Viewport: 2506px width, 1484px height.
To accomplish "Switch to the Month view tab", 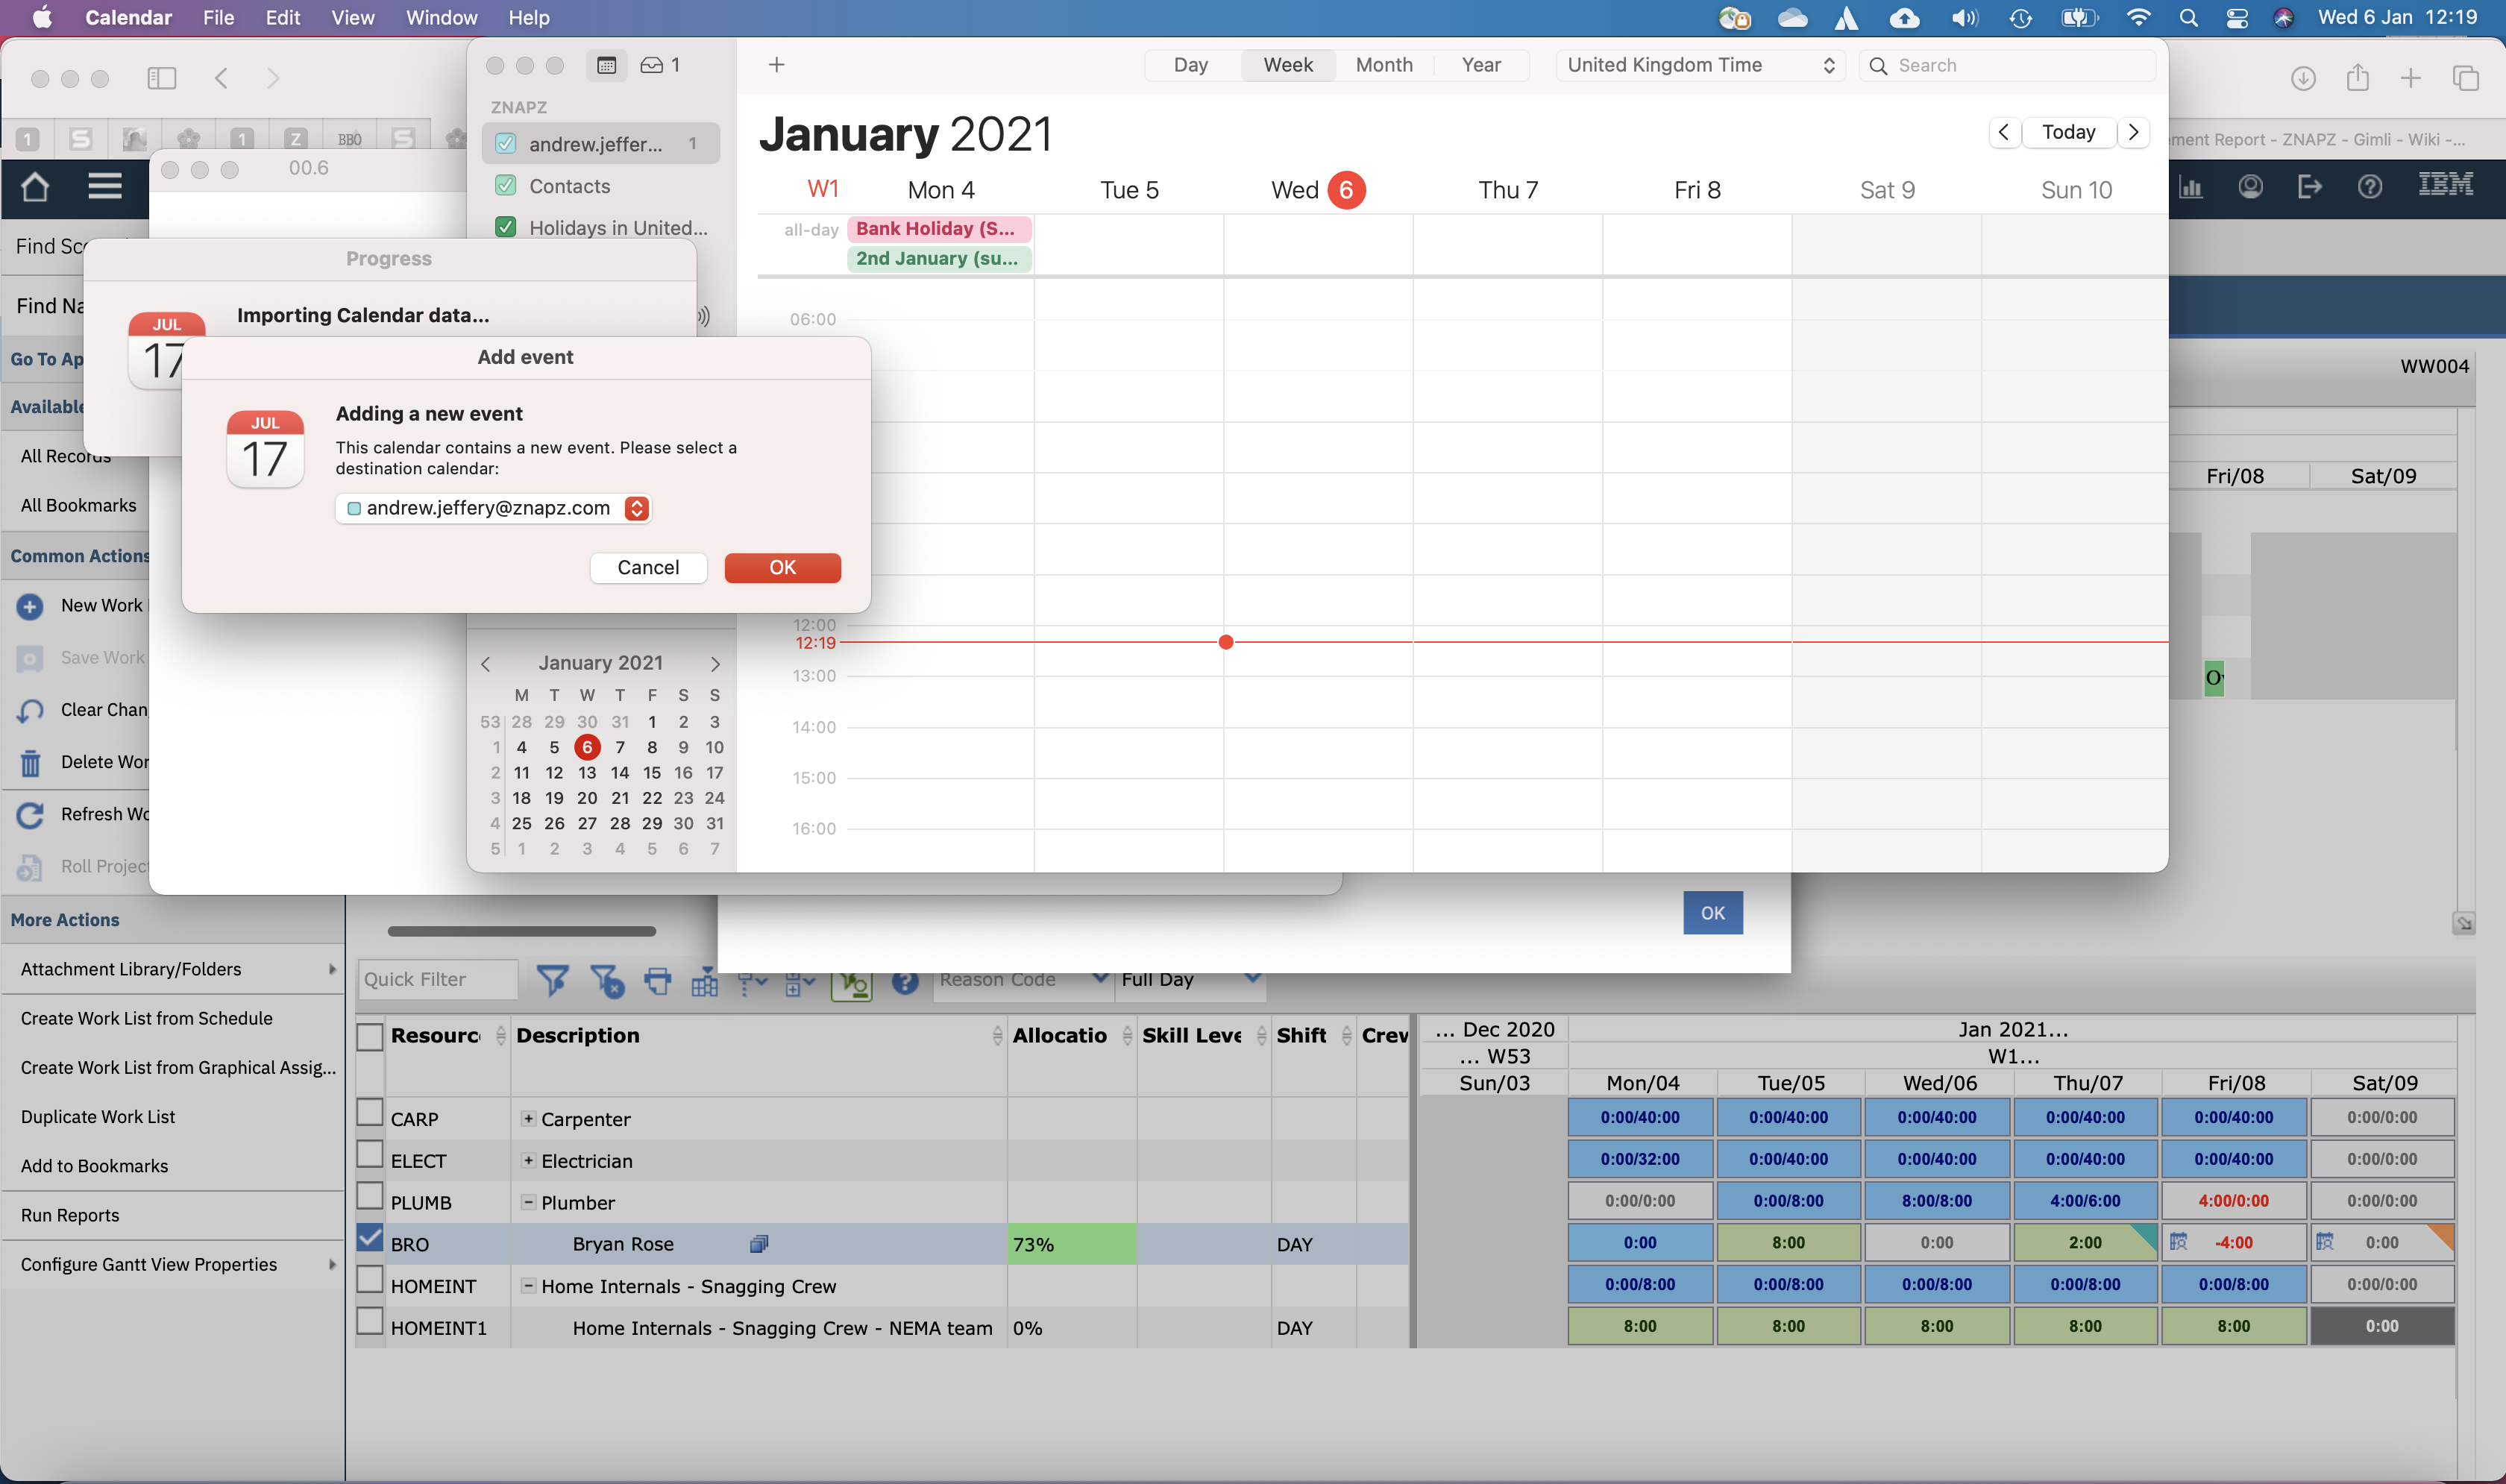I will click(1383, 65).
